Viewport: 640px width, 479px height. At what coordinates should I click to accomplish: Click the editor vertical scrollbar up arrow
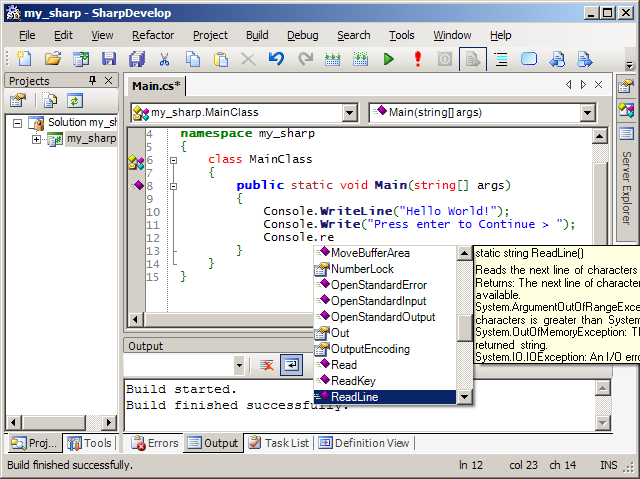point(600,136)
